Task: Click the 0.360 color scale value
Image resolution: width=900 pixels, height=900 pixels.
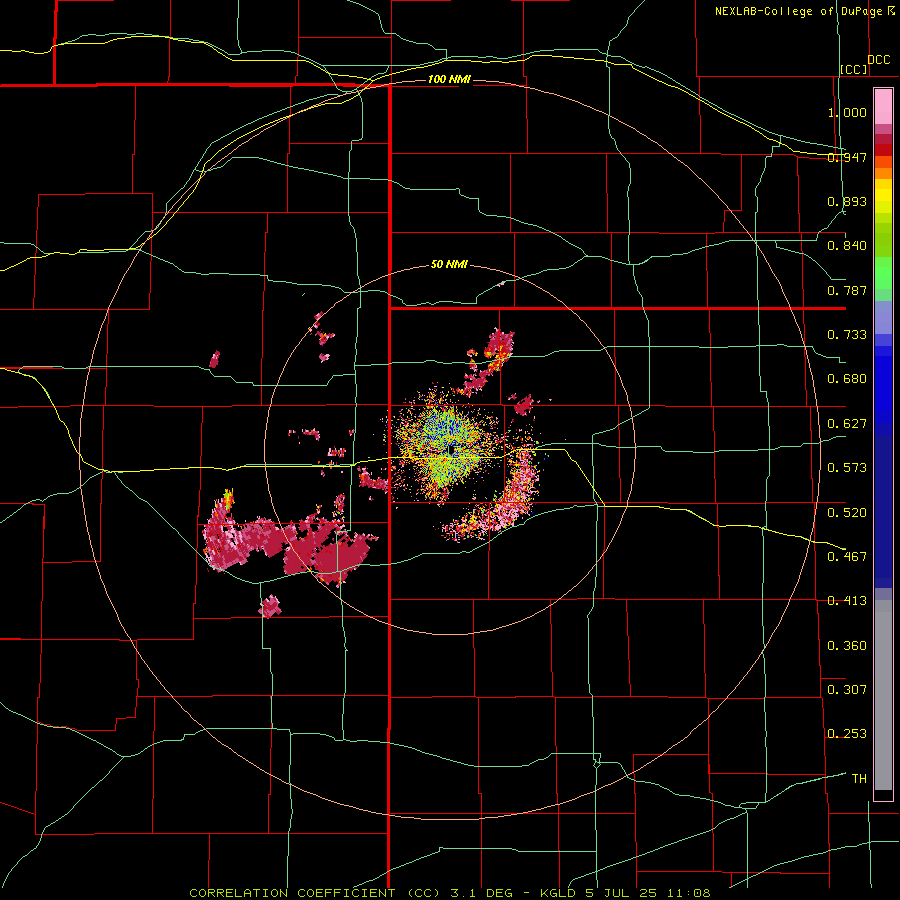Action: [847, 646]
